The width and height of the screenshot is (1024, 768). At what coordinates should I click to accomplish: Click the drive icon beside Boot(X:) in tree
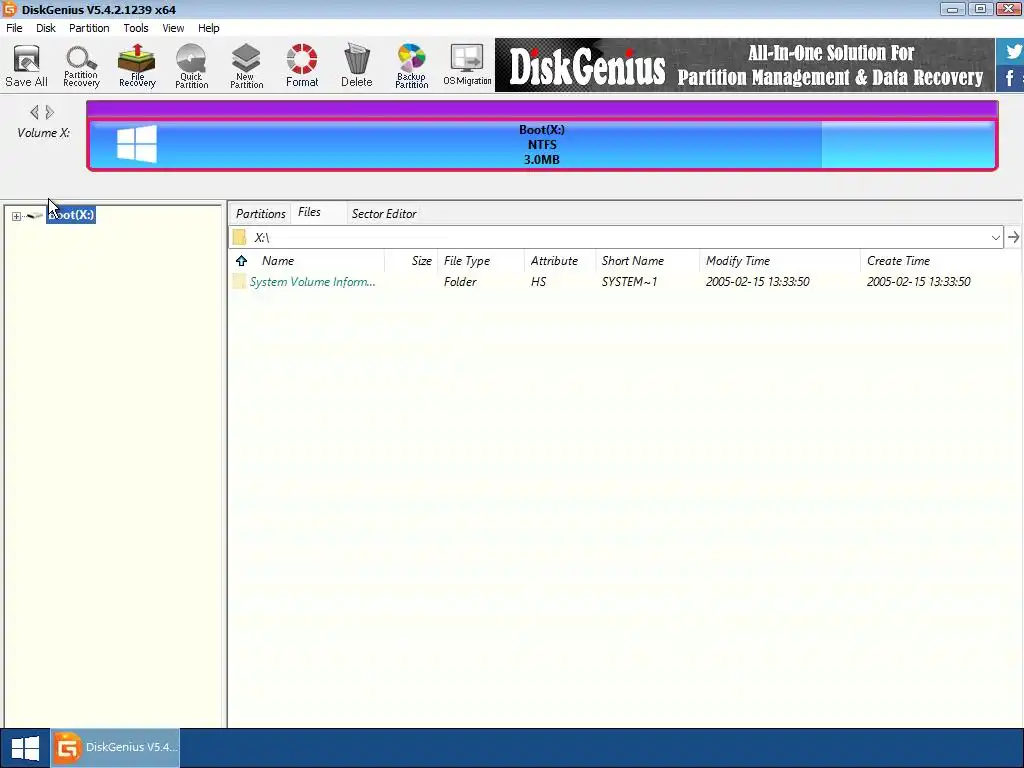pos(35,216)
